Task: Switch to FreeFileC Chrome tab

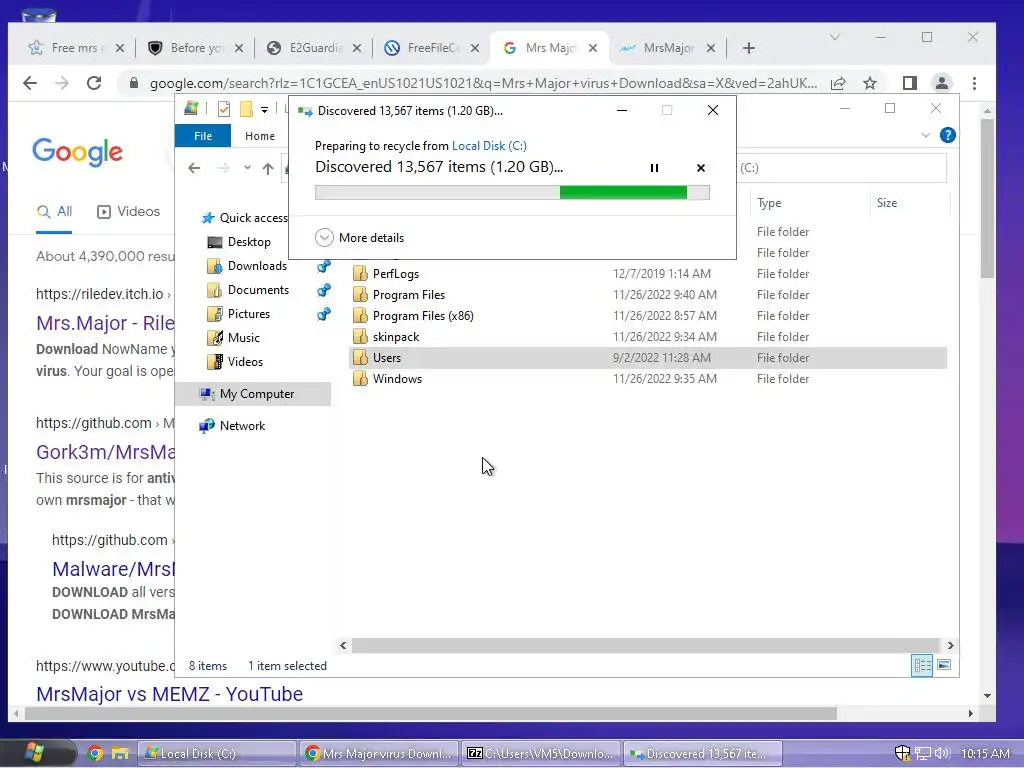Action: [432, 48]
